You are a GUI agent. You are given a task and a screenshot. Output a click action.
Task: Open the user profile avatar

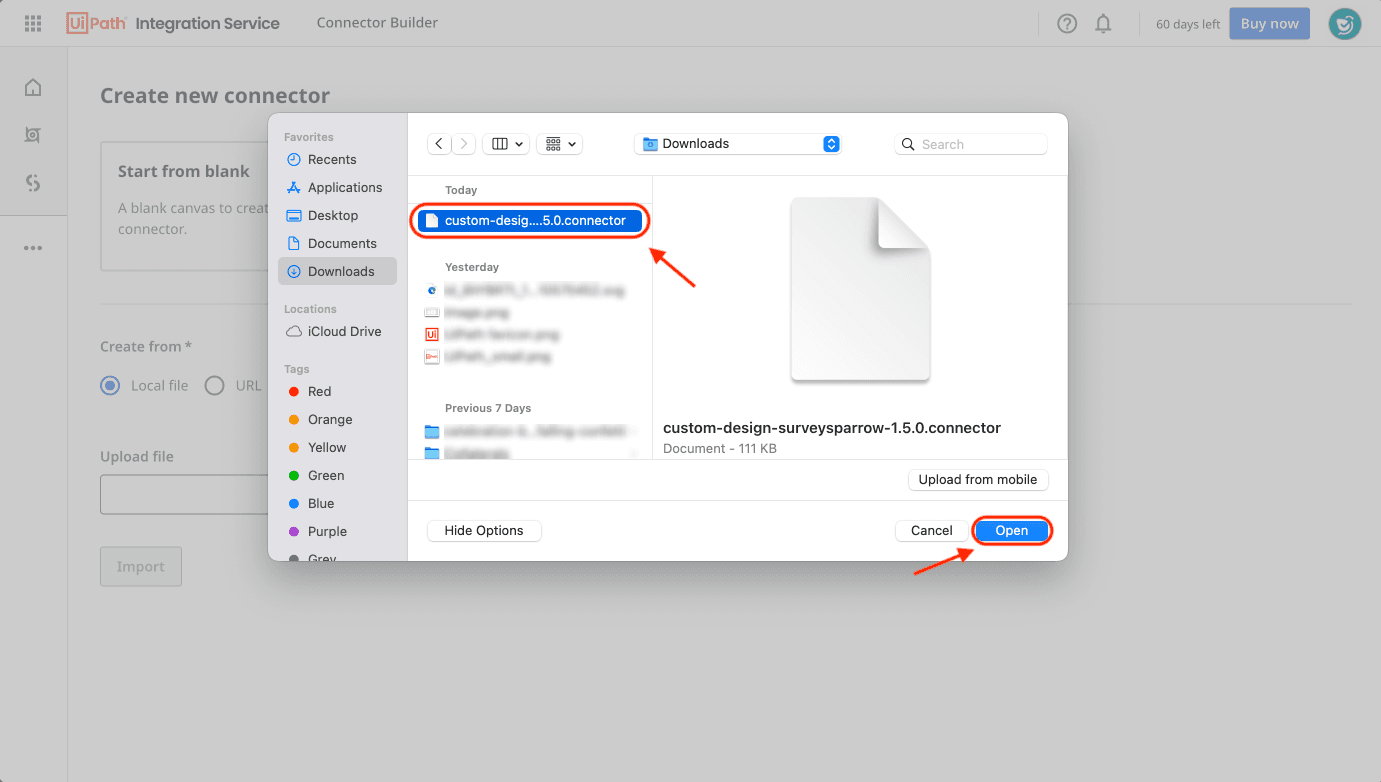click(x=1344, y=24)
